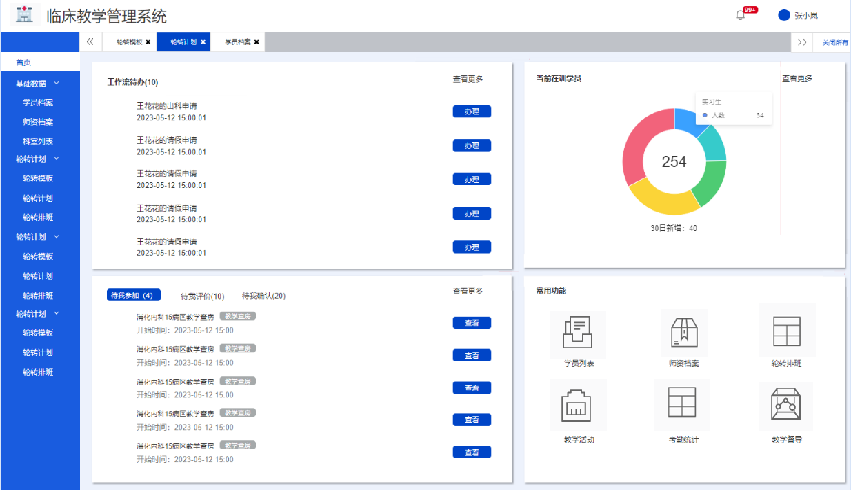Launch 教学活动 quick function icon

point(578,405)
